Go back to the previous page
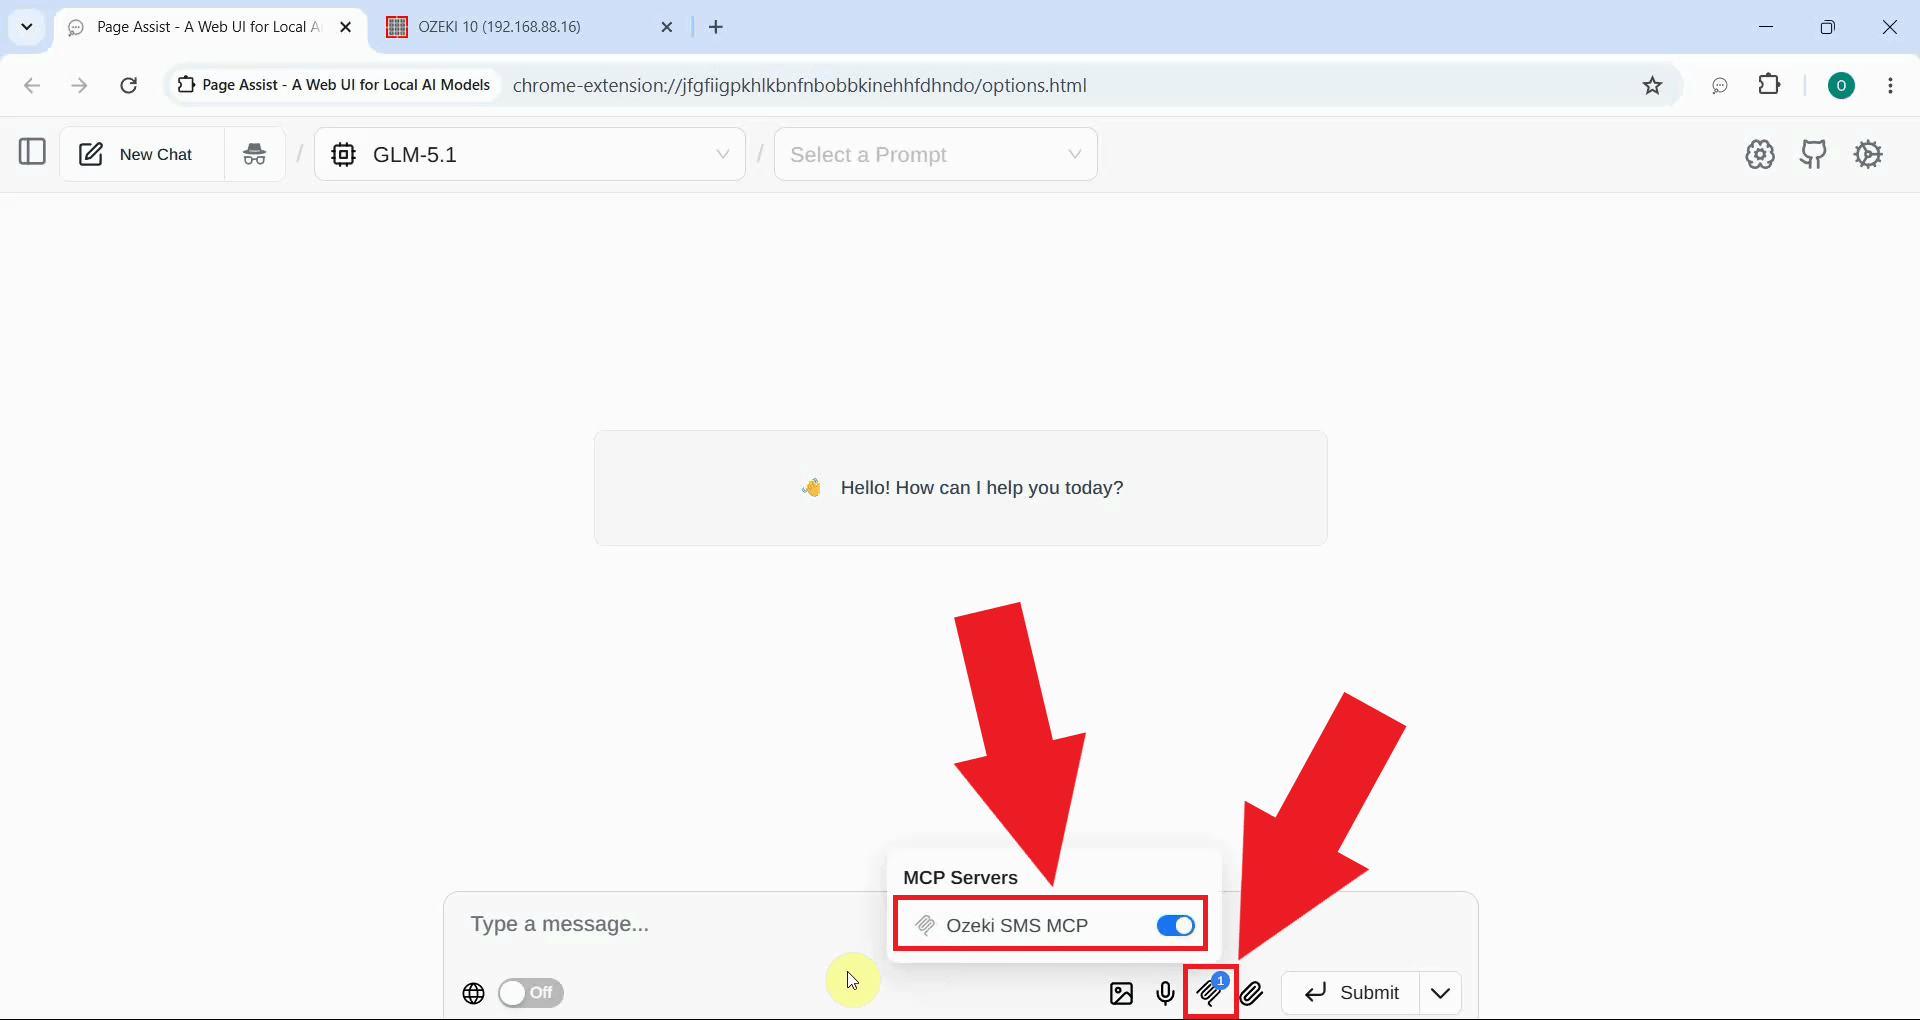The width and height of the screenshot is (1920, 1020). 32,85
